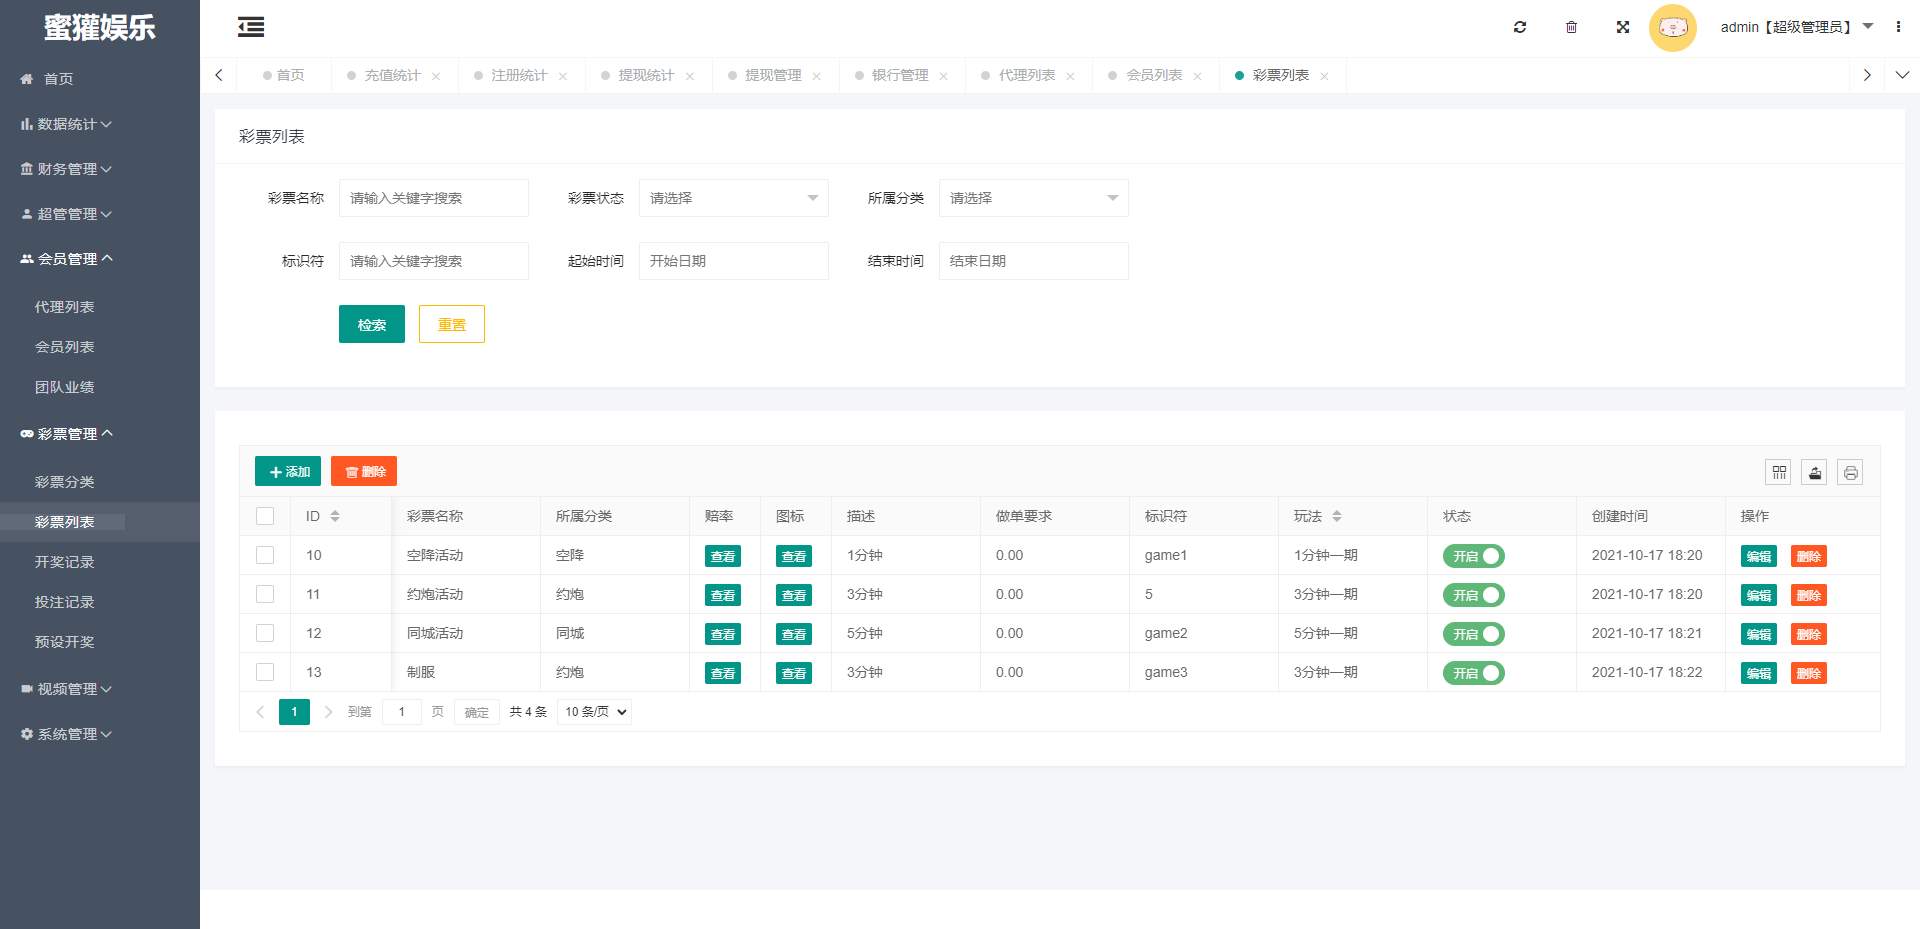Clear tabs via the trash icon in header

[x=1570, y=27]
